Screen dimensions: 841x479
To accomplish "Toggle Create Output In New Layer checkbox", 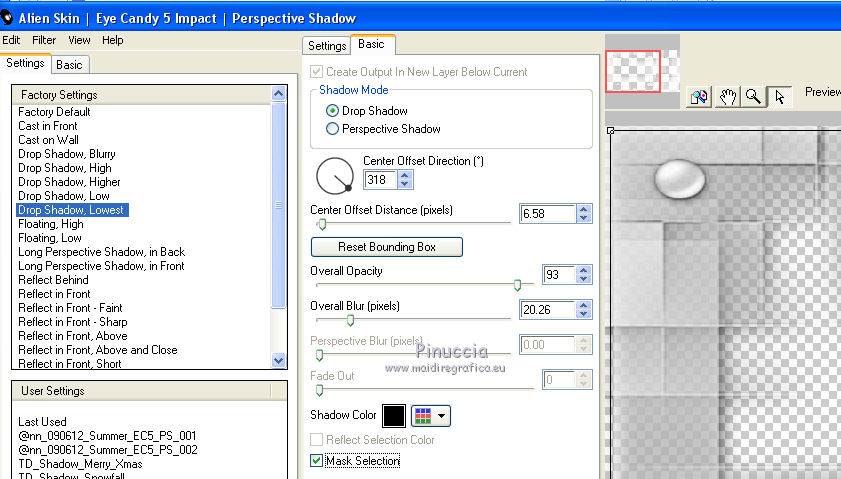I will click(x=316, y=71).
